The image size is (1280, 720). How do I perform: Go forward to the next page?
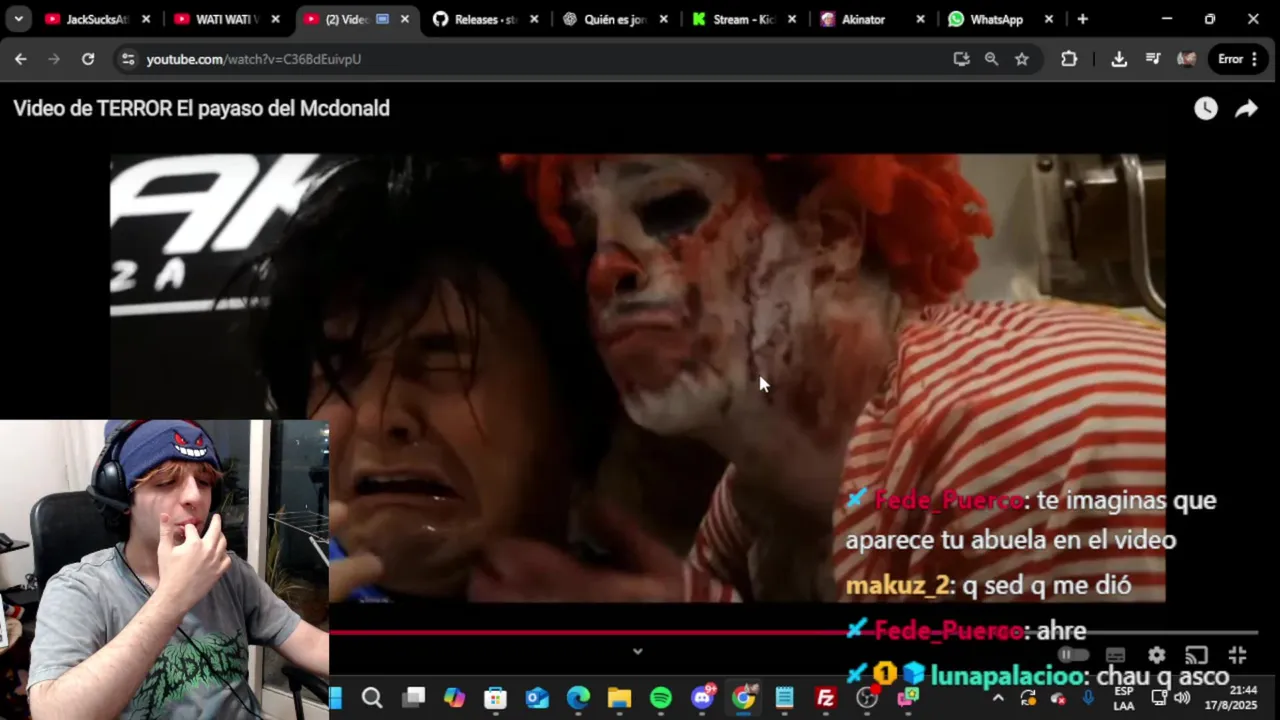(54, 59)
